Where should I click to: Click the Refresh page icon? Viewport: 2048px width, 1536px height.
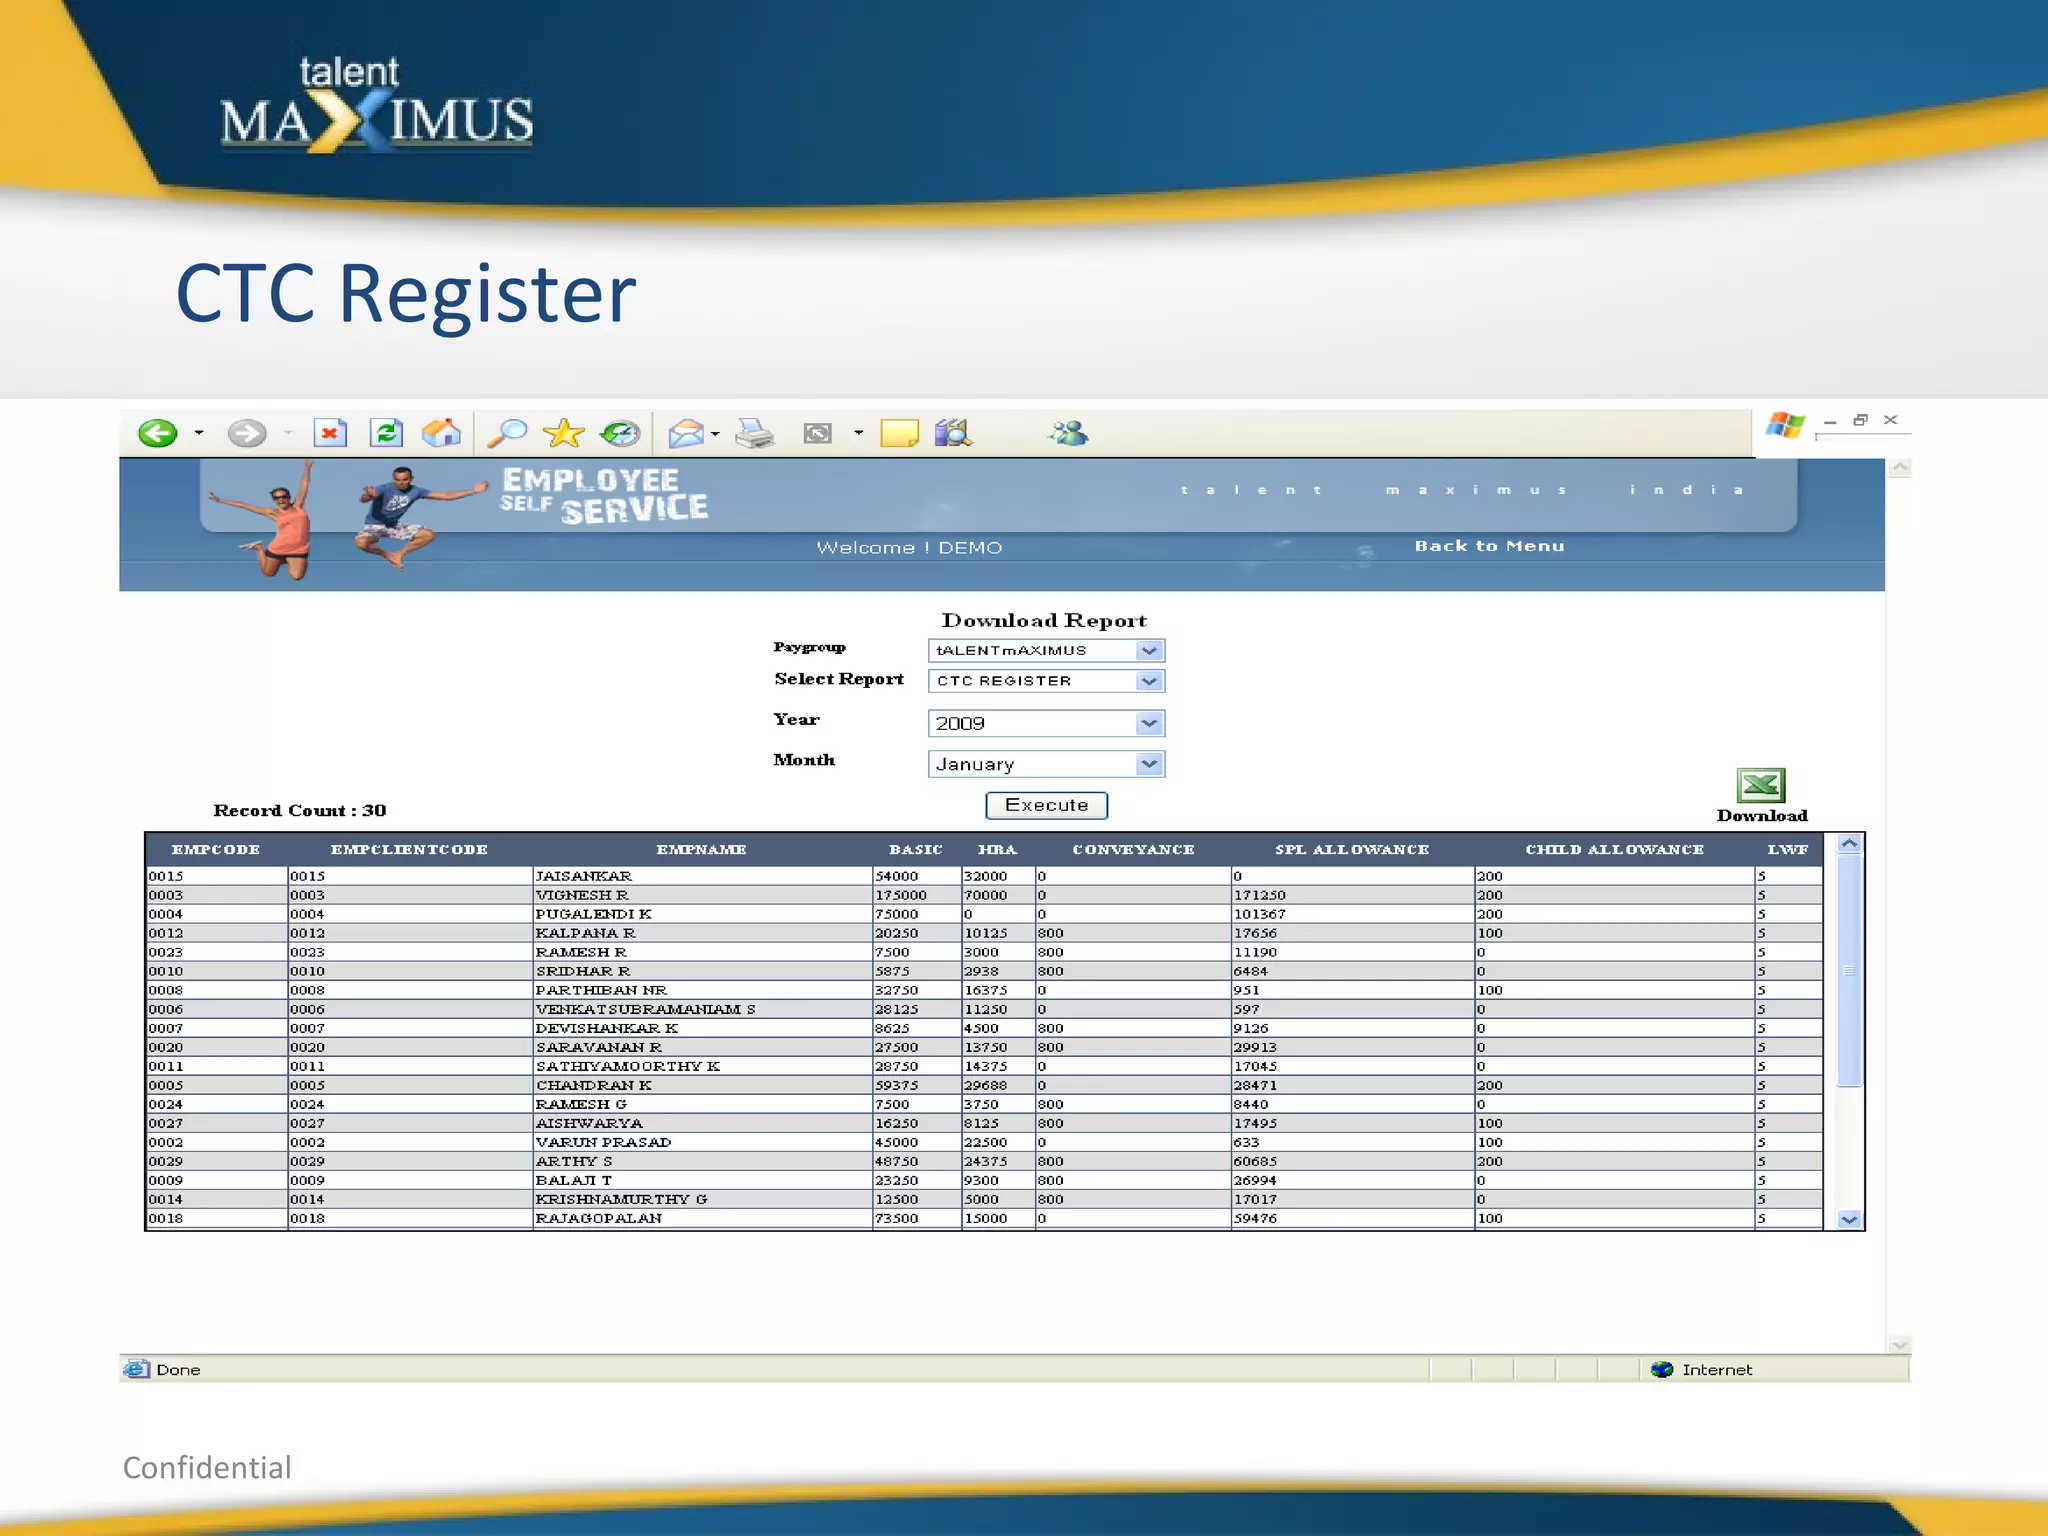pos(387,433)
